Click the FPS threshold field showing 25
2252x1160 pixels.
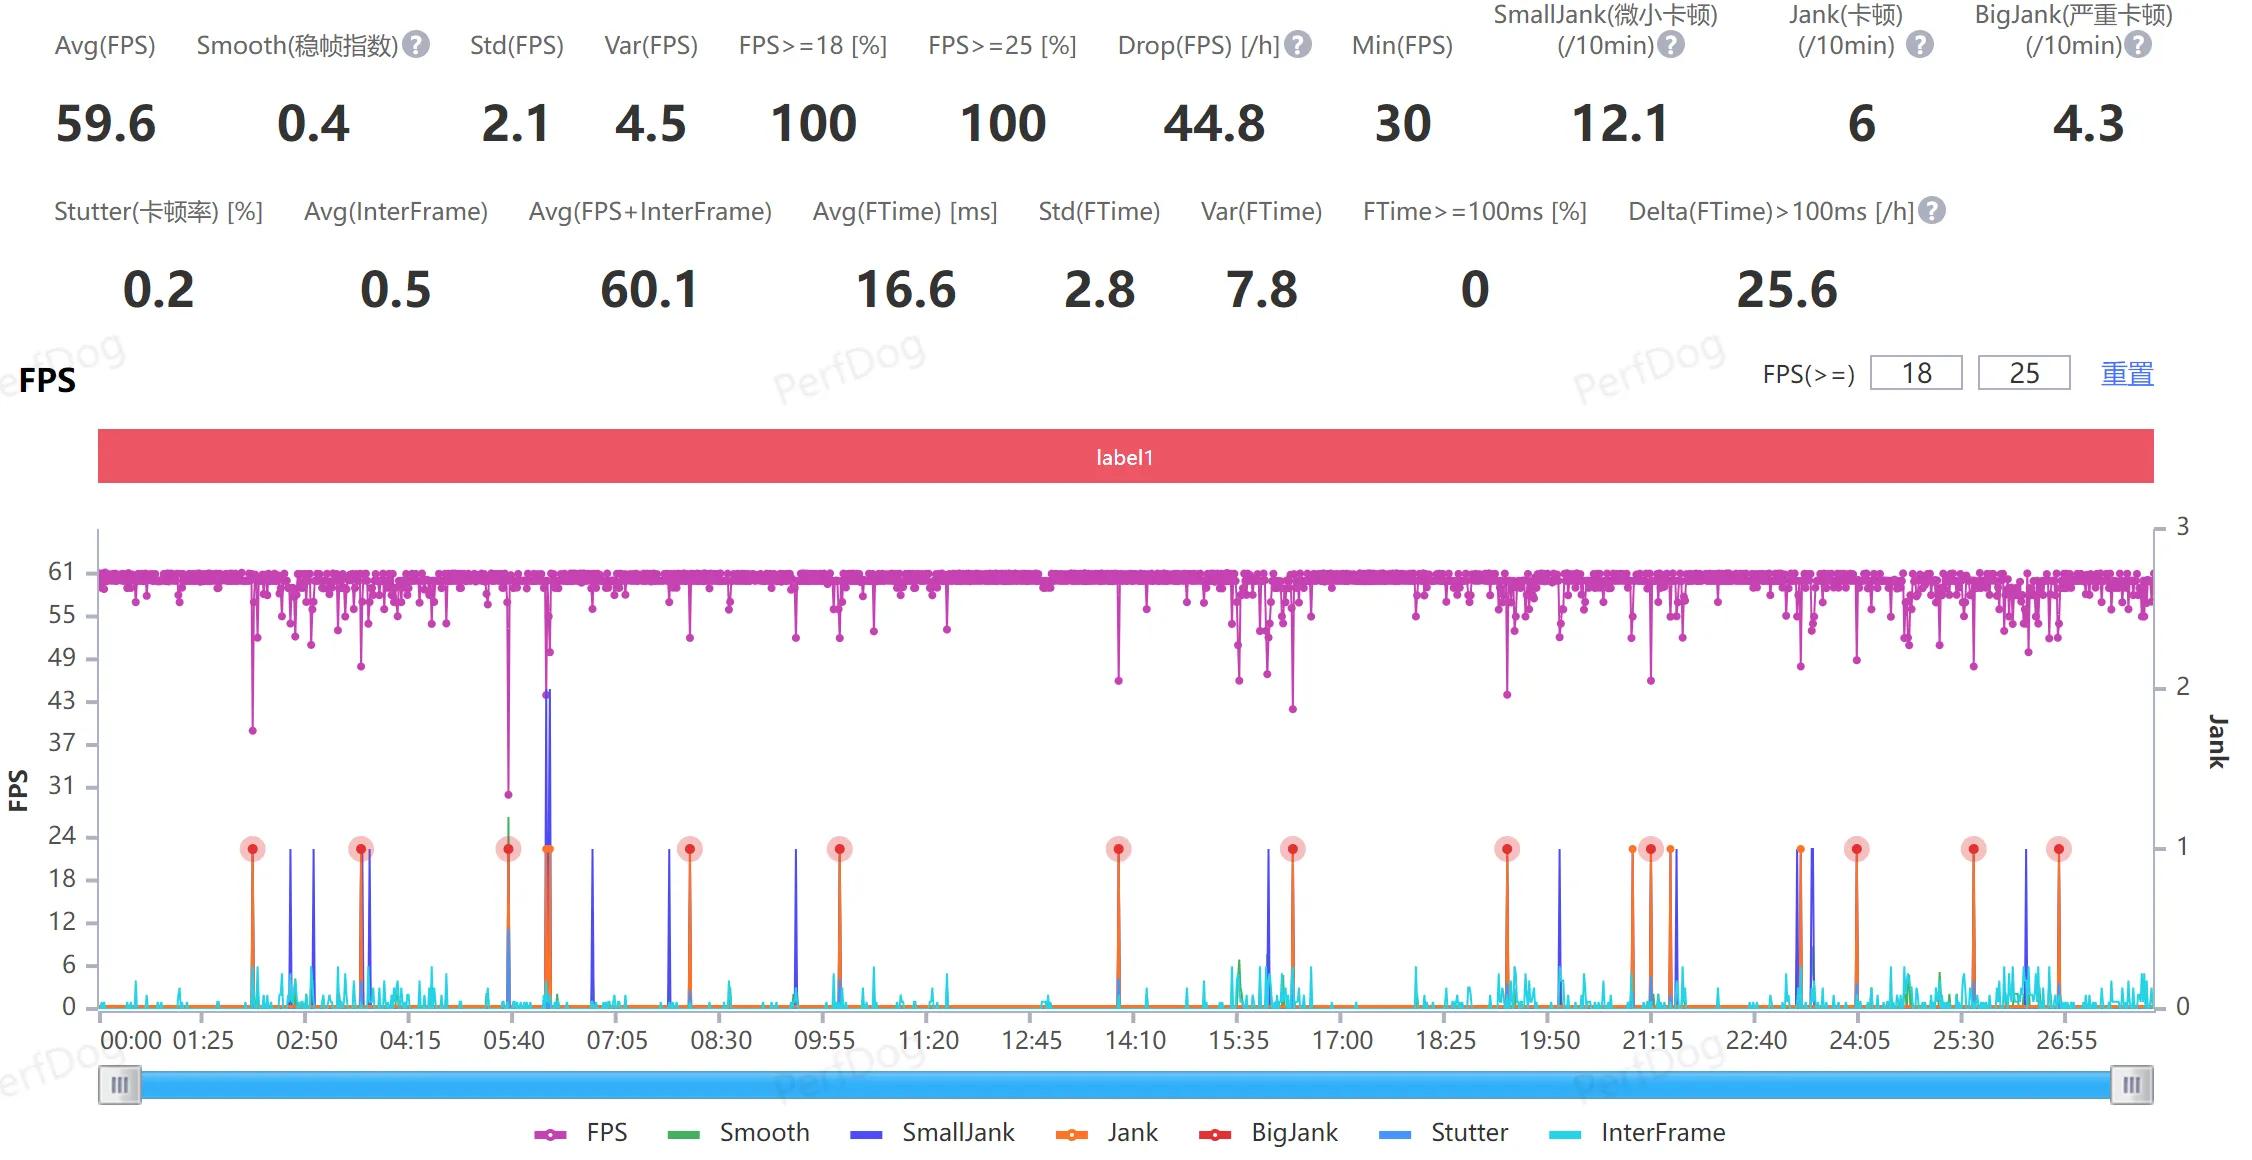coord(2024,374)
